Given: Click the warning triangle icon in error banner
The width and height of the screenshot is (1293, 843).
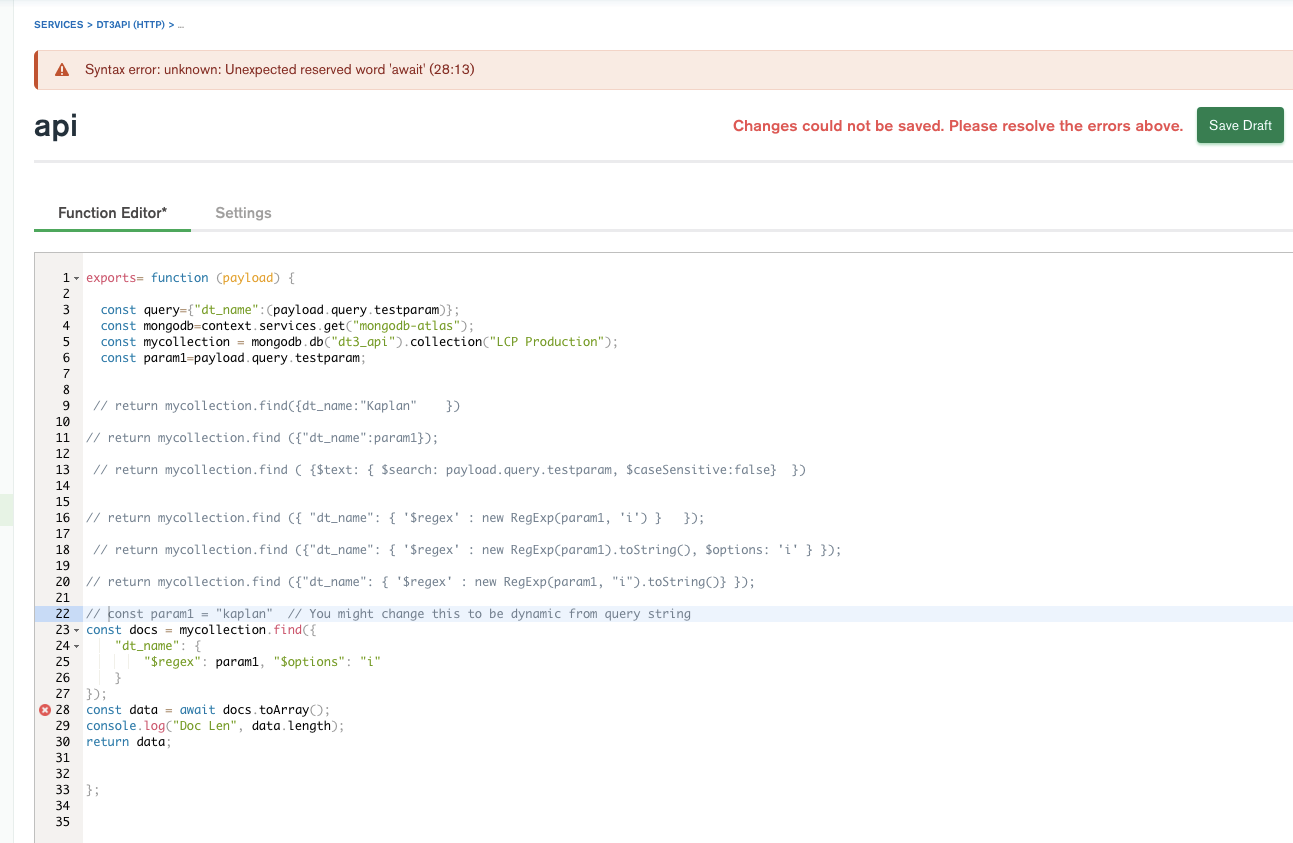Looking at the screenshot, I should point(62,70).
